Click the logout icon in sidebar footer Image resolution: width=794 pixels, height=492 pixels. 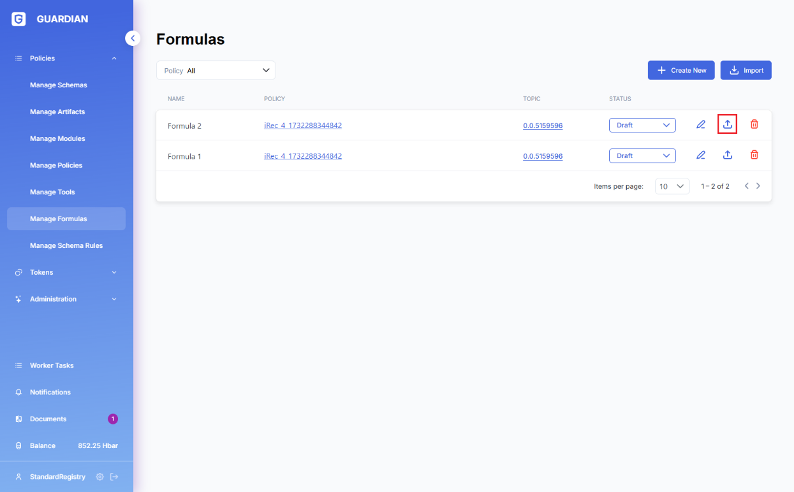click(114, 477)
